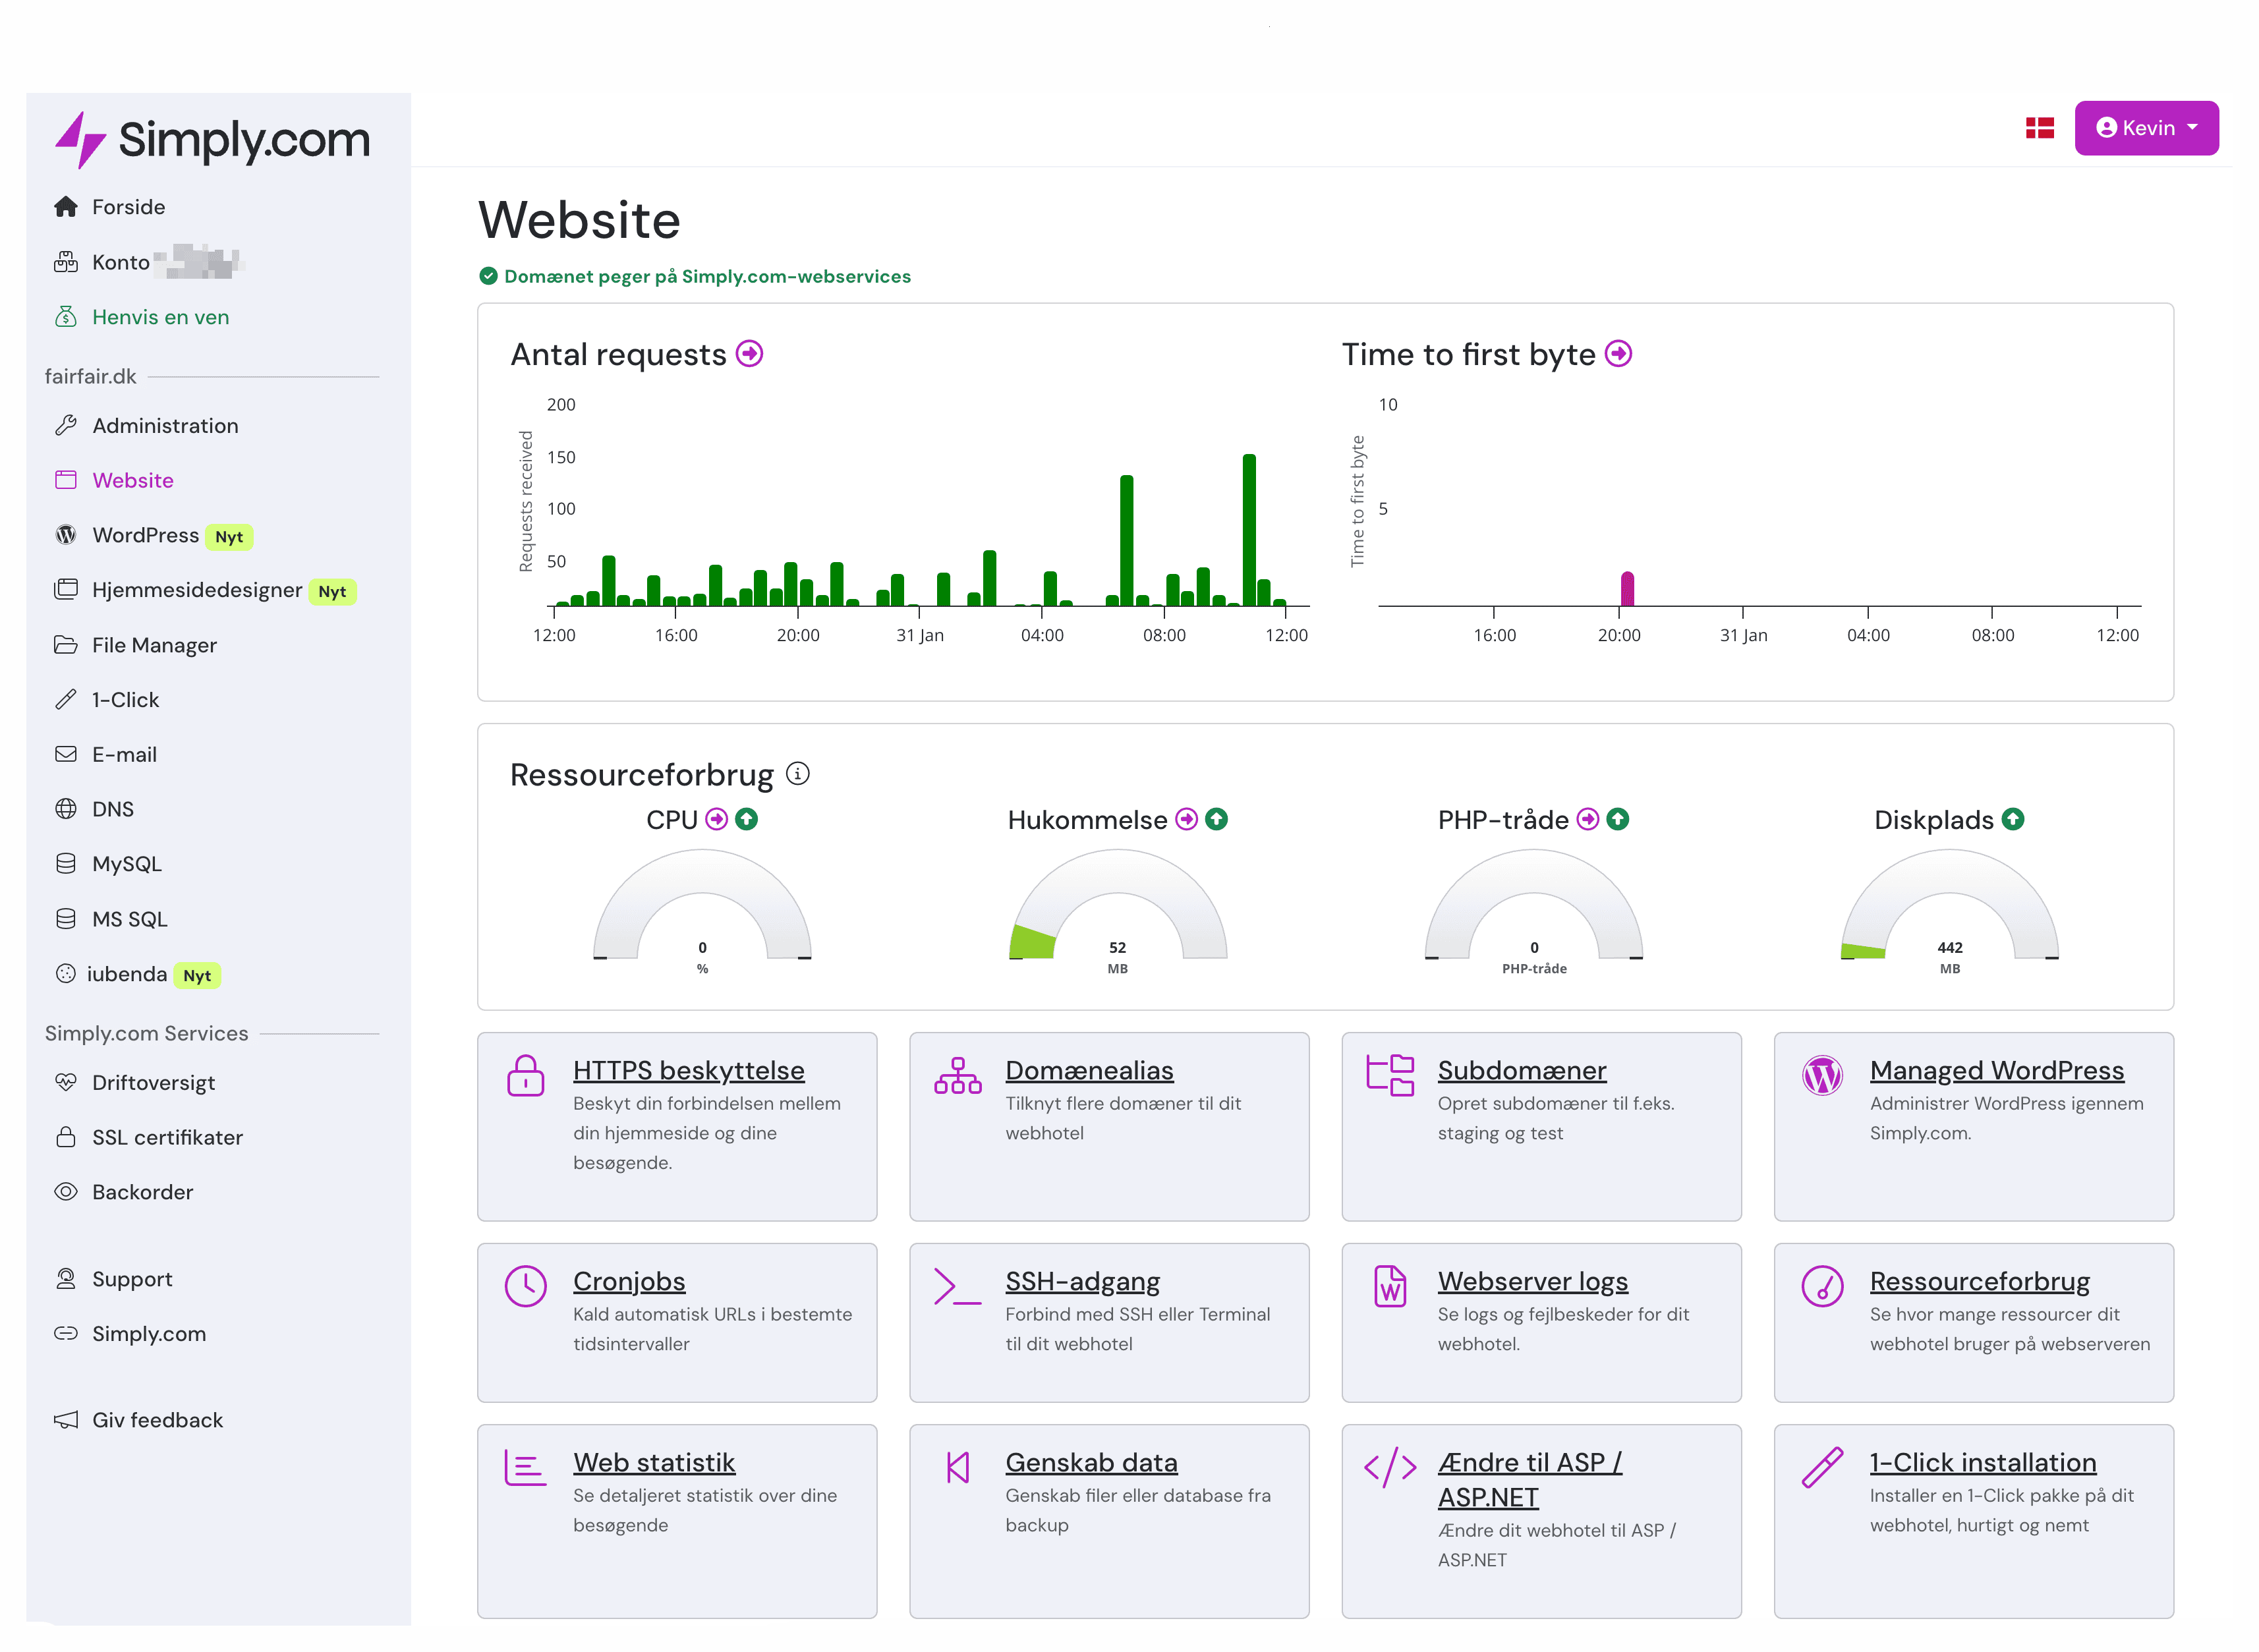Screen dimensions: 2259x1652
Task: Click the Ressourceforbrug info icon
Action: click(797, 774)
